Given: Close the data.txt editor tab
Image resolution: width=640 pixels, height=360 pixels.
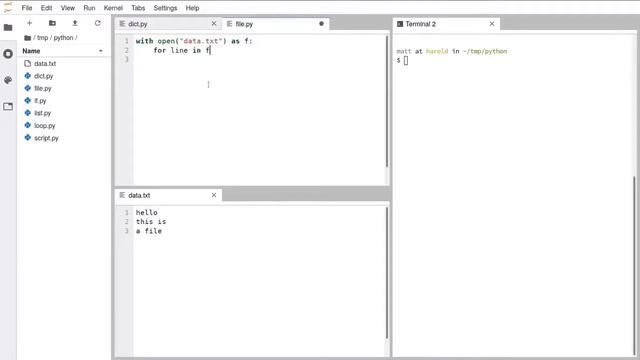Looking at the screenshot, I should tap(214, 195).
